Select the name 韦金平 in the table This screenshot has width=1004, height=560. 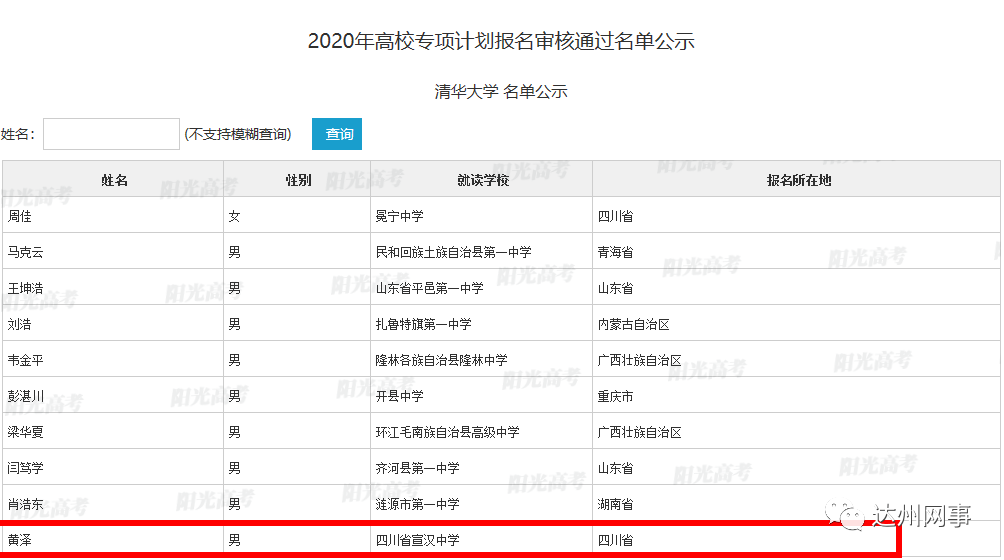pyautogui.click(x=26, y=360)
